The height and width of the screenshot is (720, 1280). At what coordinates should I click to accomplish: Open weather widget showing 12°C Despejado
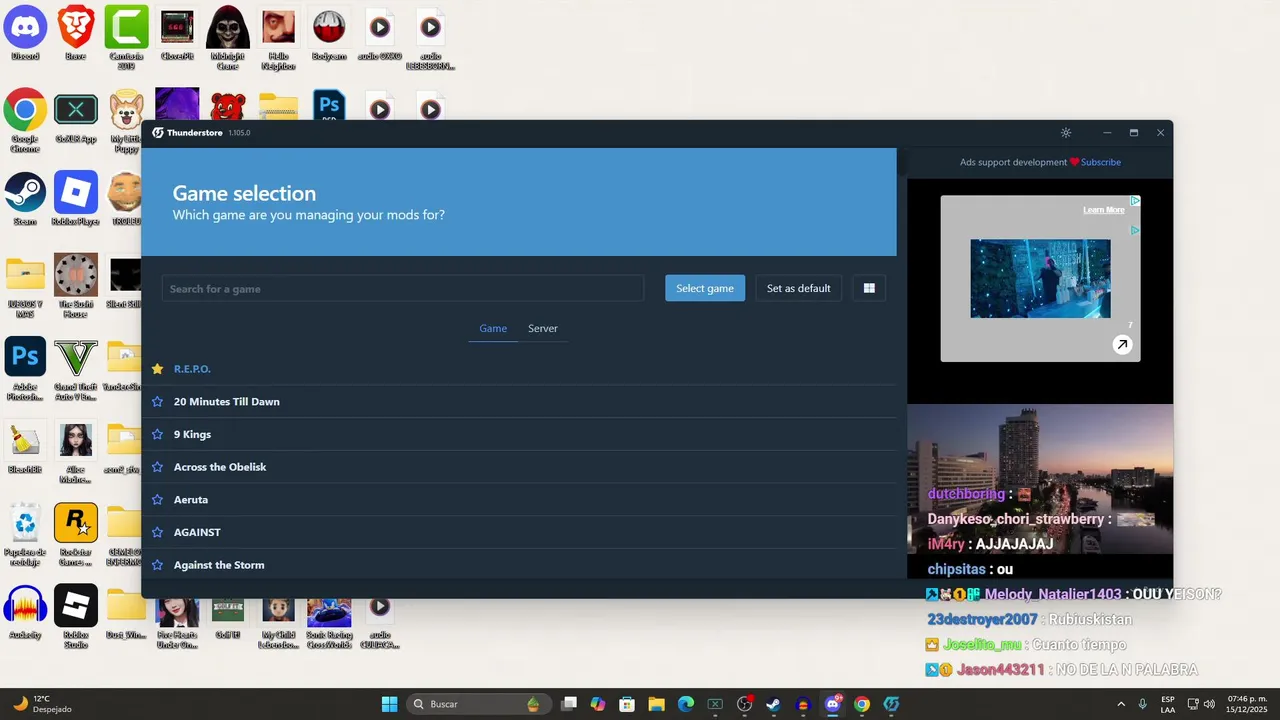[42, 704]
